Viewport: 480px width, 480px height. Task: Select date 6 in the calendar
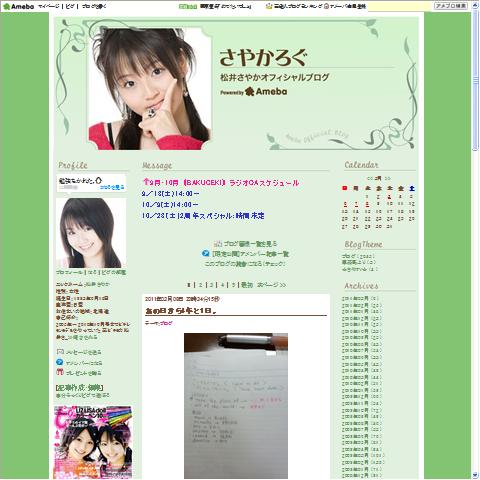(x=345, y=204)
